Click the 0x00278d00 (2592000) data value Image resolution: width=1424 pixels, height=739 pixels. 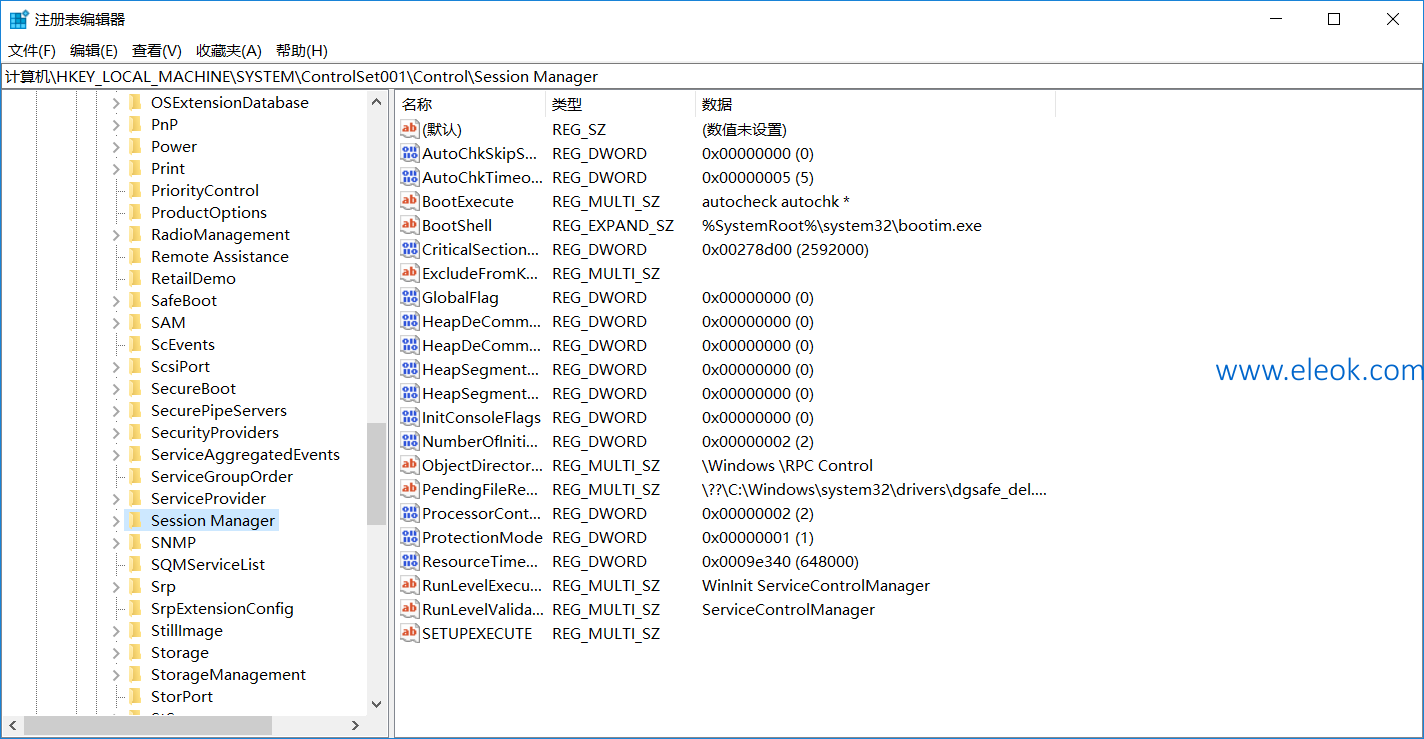tap(785, 249)
